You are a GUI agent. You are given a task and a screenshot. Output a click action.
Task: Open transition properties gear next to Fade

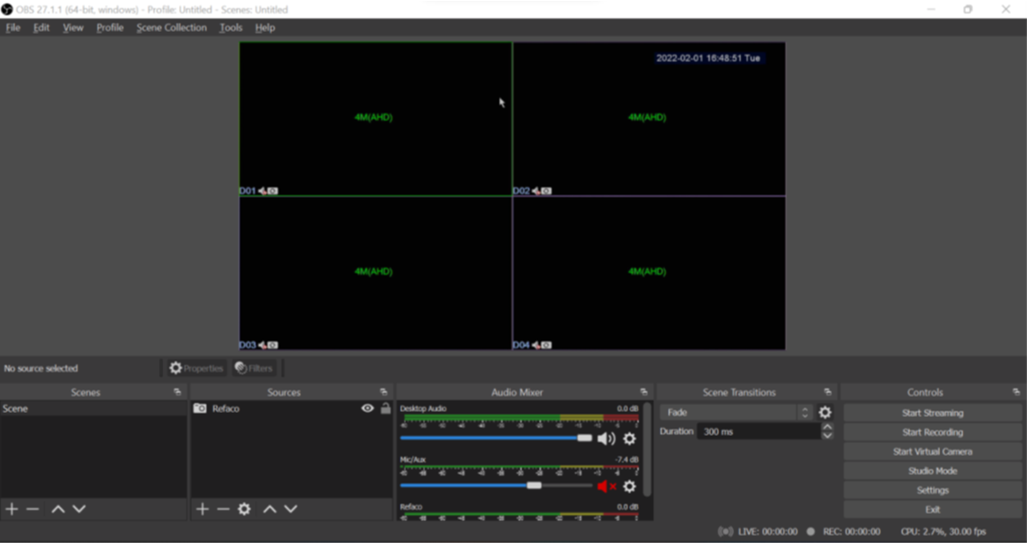pos(825,412)
